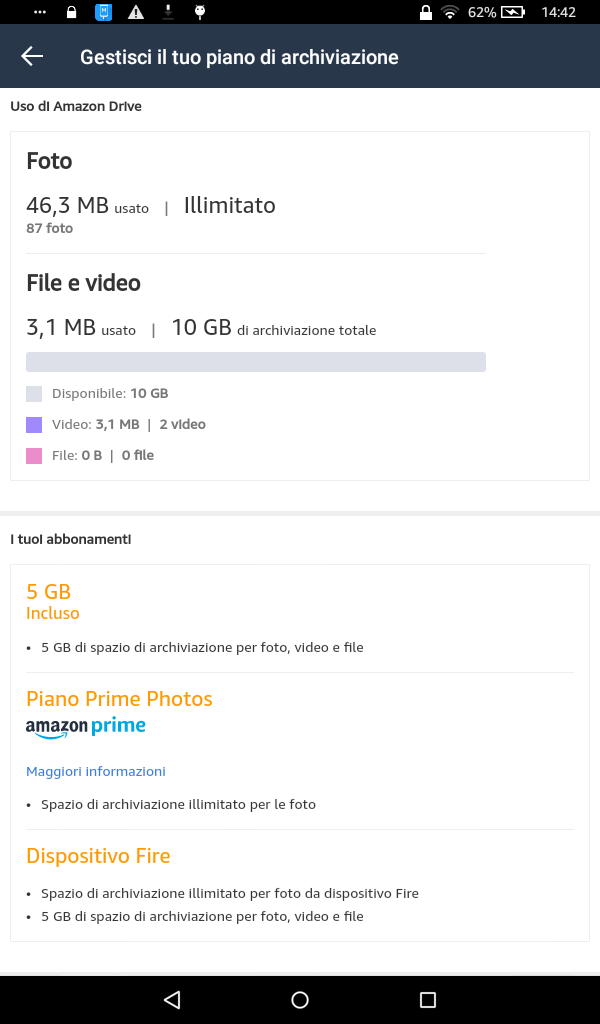
Task: Open the Maggiori informazioni link
Action: tap(96, 771)
